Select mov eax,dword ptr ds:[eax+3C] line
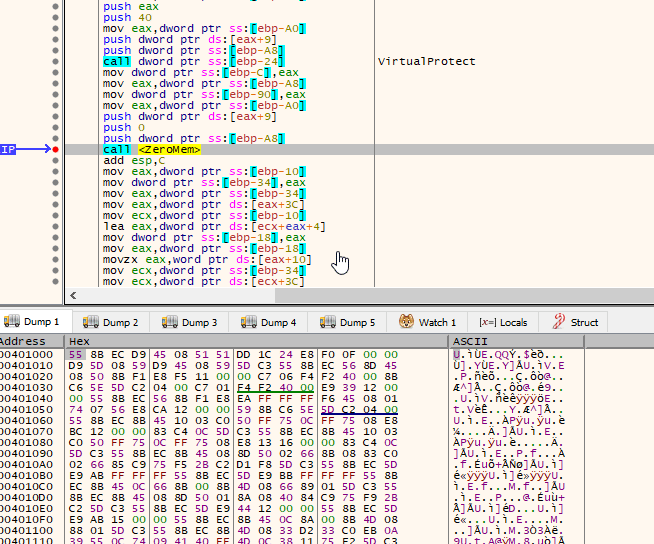 pos(204,204)
